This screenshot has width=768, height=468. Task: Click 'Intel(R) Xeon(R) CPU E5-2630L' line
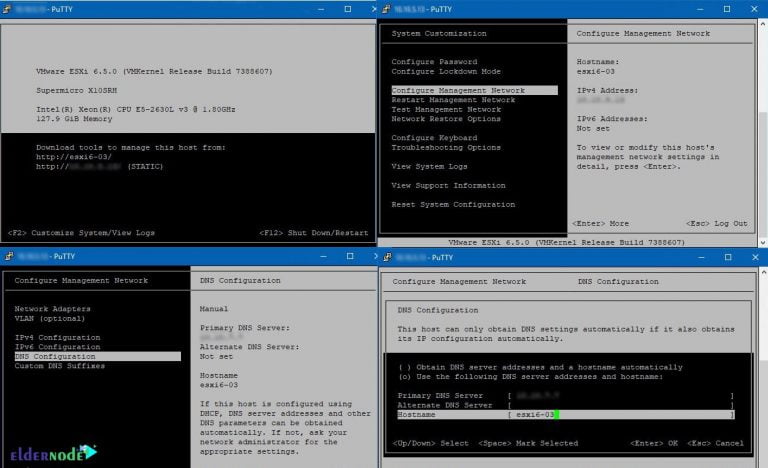[136, 109]
